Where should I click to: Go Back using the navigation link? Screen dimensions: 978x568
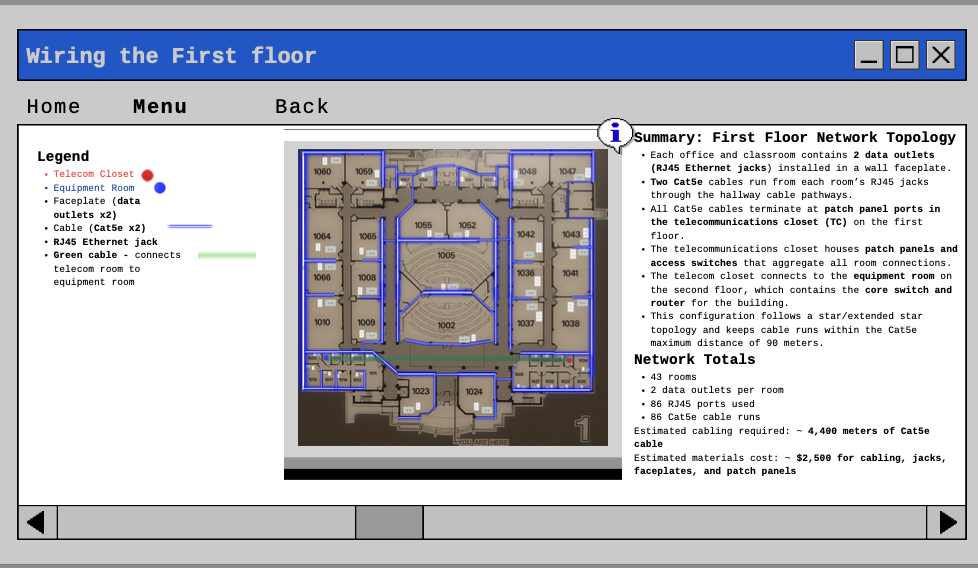coord(302,107)
